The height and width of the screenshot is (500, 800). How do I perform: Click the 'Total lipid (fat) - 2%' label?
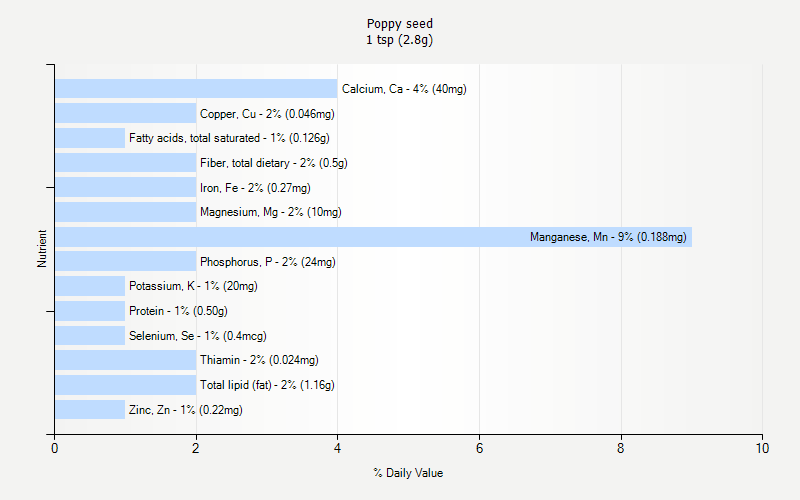[x=248, y=385]
